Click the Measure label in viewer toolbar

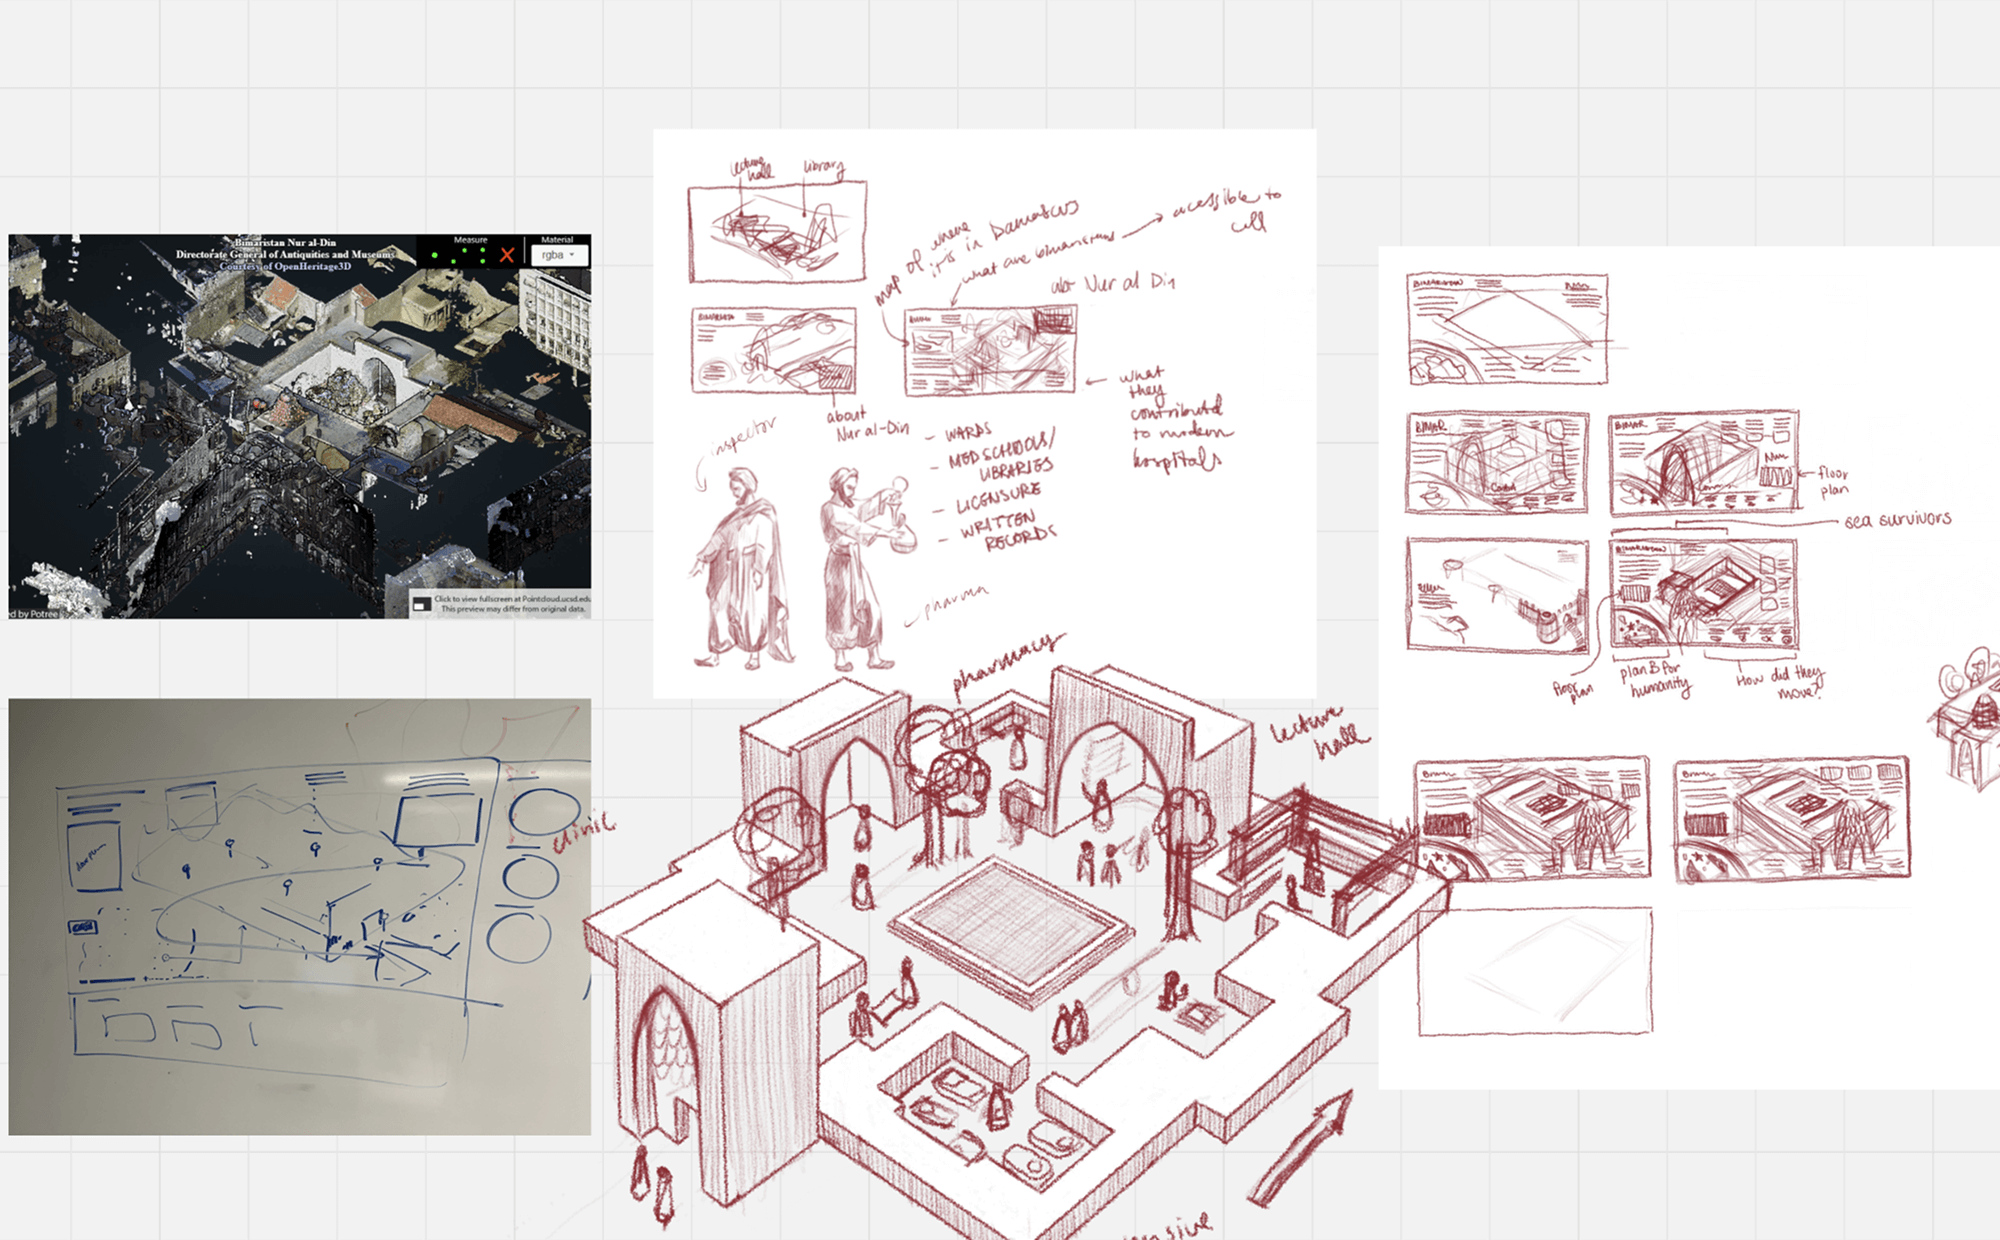pyautogui.click(x=470, y=240)
